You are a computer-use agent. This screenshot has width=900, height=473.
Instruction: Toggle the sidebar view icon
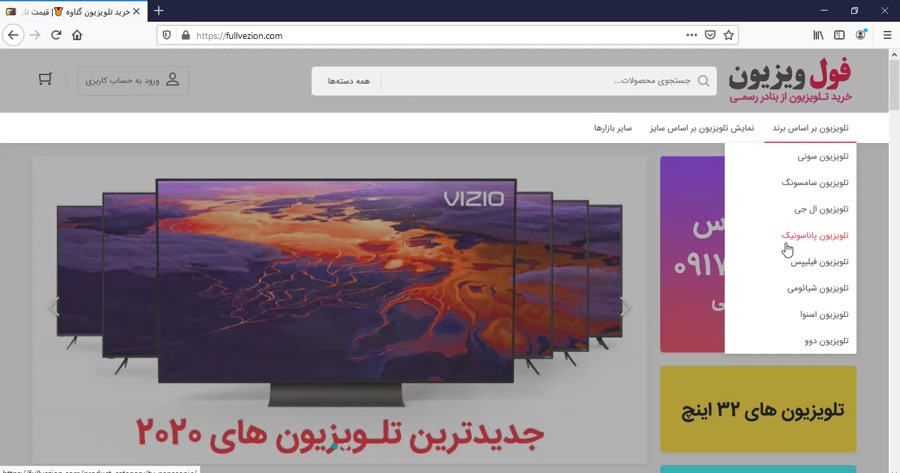coord(839,35)
